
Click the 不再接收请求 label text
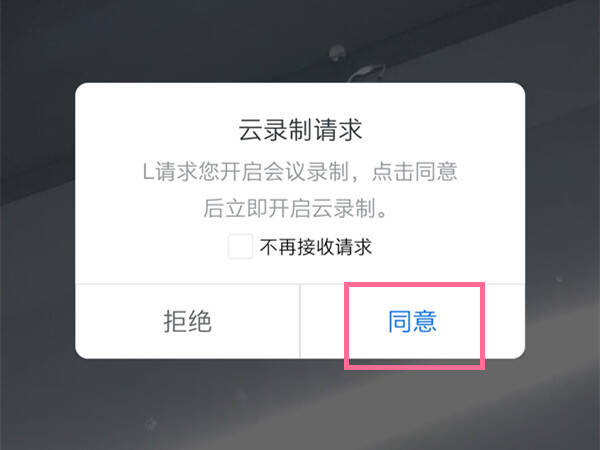pos(316,247)
